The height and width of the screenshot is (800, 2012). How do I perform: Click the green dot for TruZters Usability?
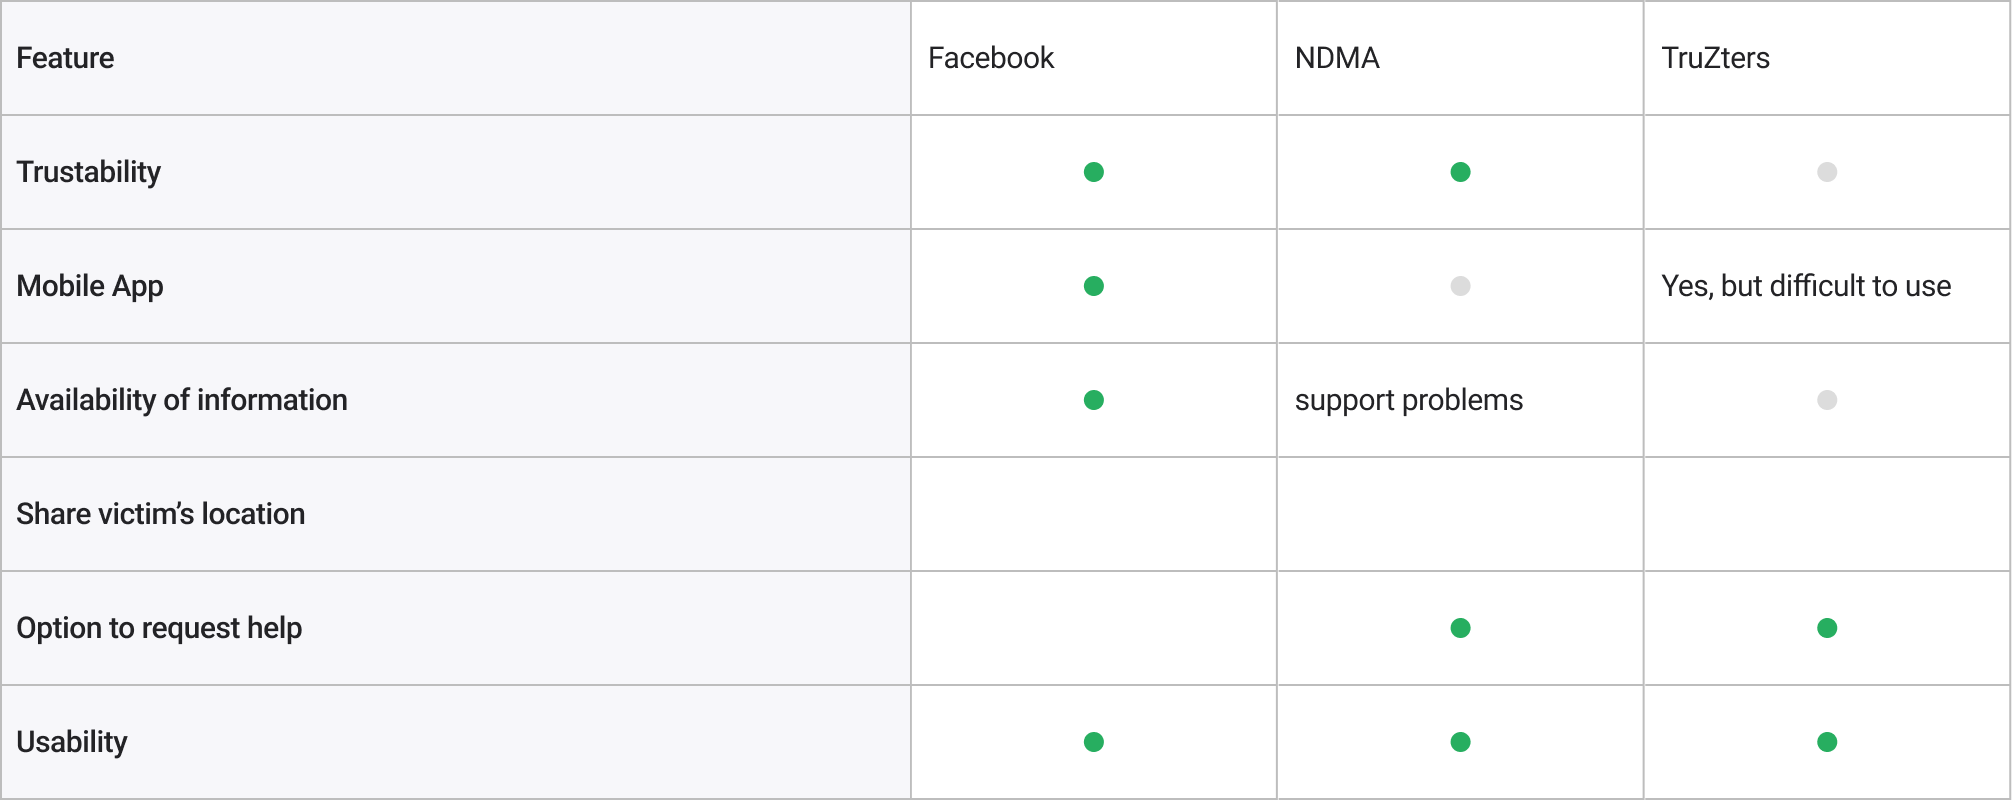pyautogui.click(x=1827, y=742)
